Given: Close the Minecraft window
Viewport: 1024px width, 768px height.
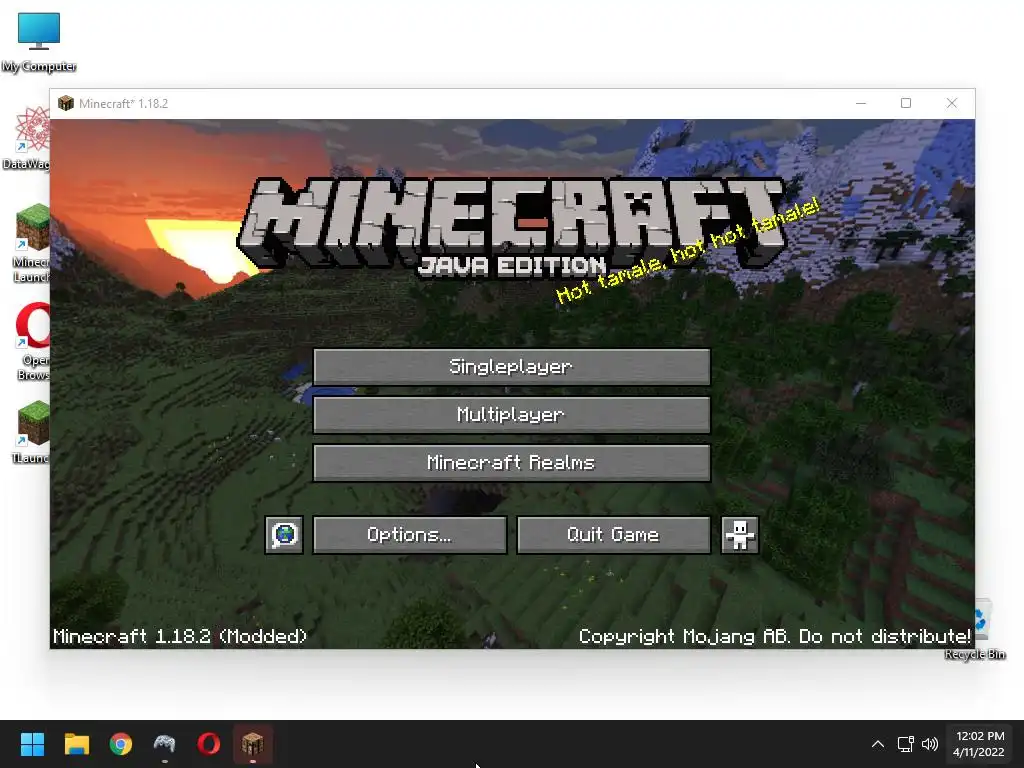Looking at the screenshot, I should 952,103.
